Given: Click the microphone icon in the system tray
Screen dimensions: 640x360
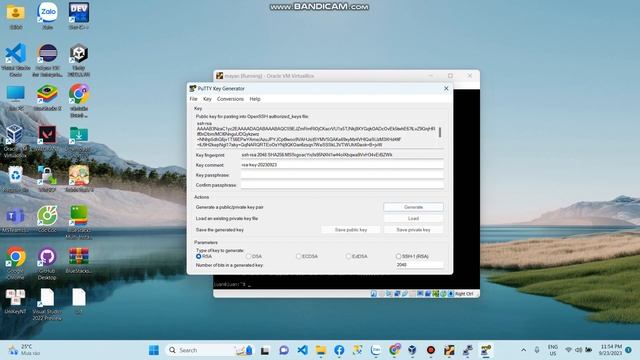Looking at the screenshot, I should coord(537,350).
